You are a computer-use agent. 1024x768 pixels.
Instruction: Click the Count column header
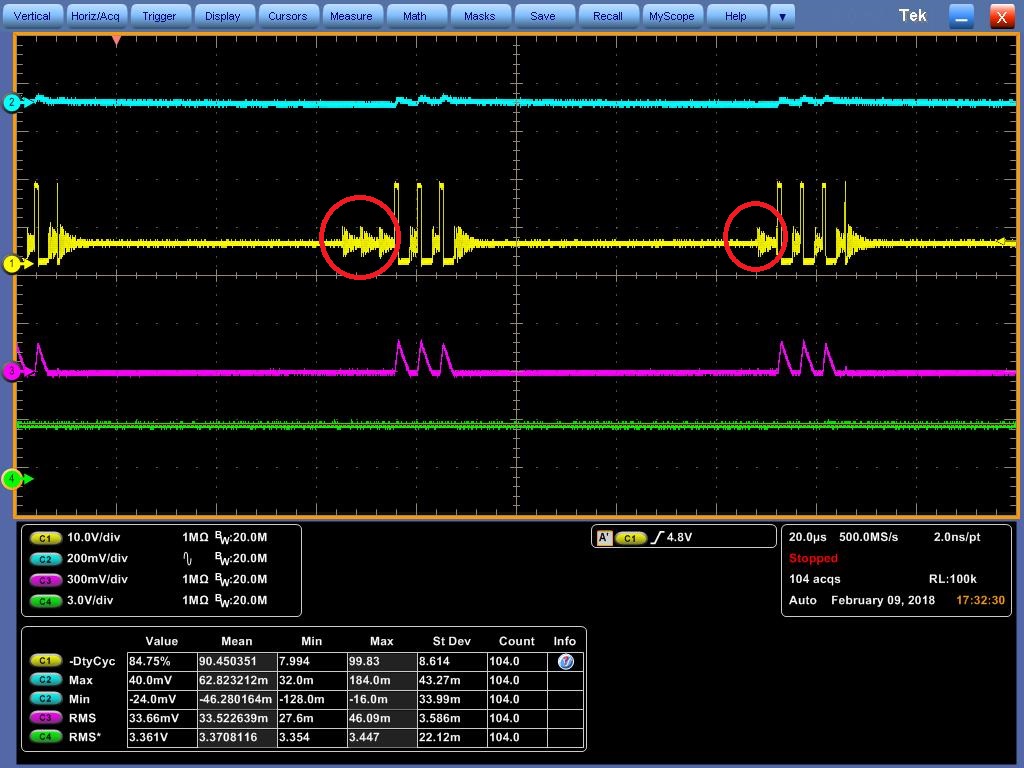tap(517, 641)
